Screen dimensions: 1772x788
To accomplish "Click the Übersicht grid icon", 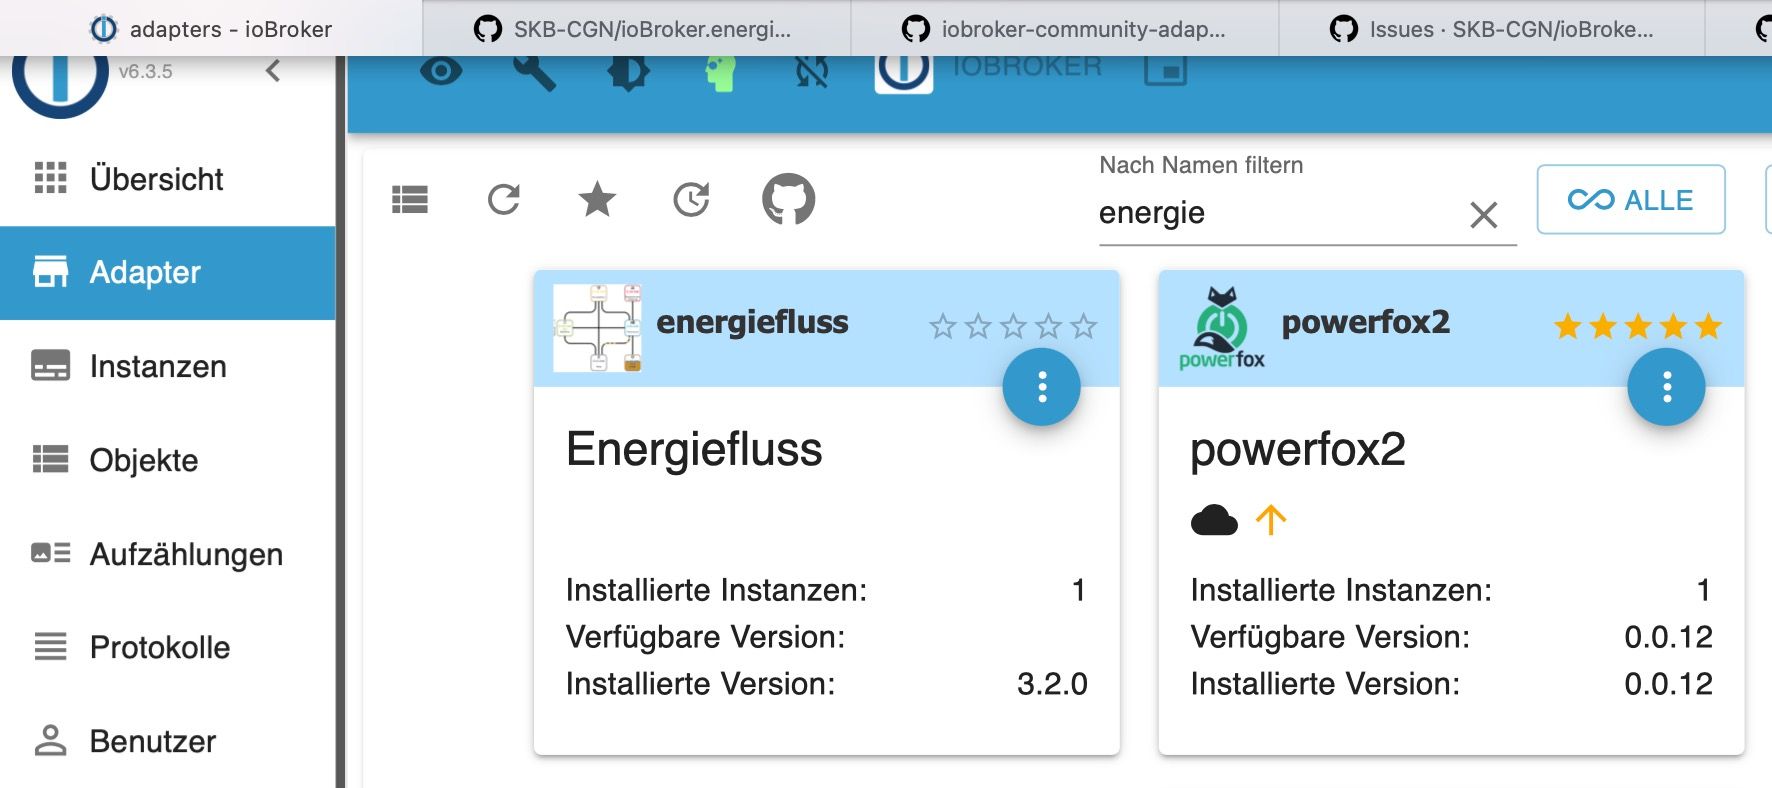I will coord(51,178).
